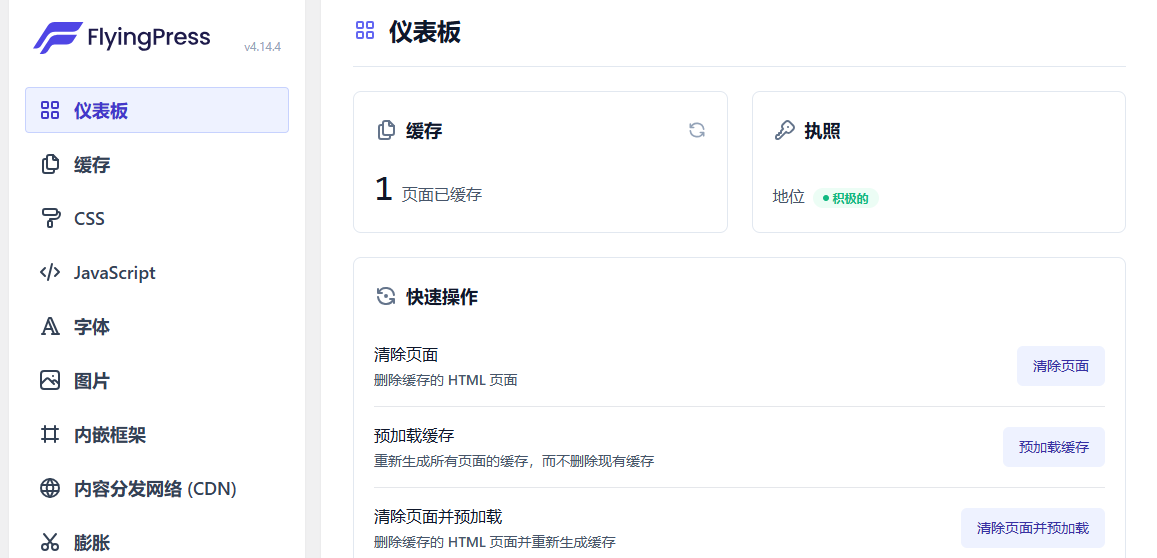Click the grid icon in 仪表板 page header
This screenshot has height=558, width=1157.
click(365, 31)
